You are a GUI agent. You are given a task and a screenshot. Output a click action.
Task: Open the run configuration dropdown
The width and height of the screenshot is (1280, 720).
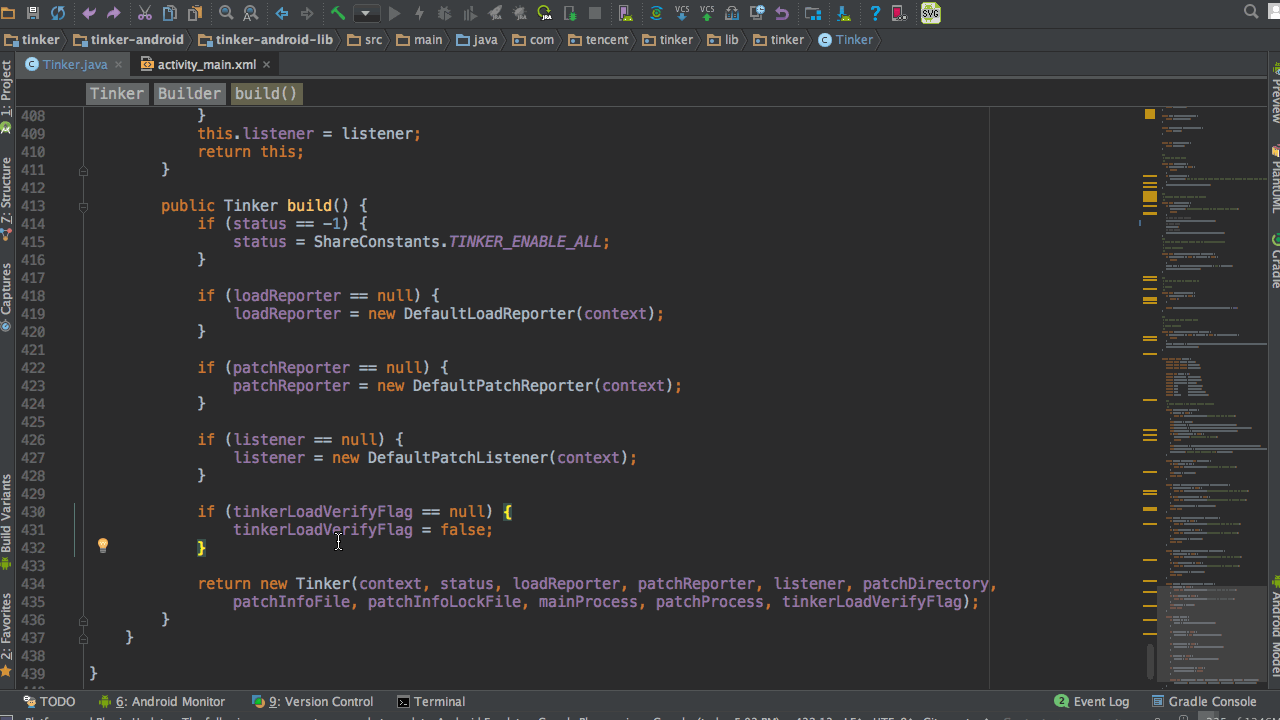[x=366, y=13]
